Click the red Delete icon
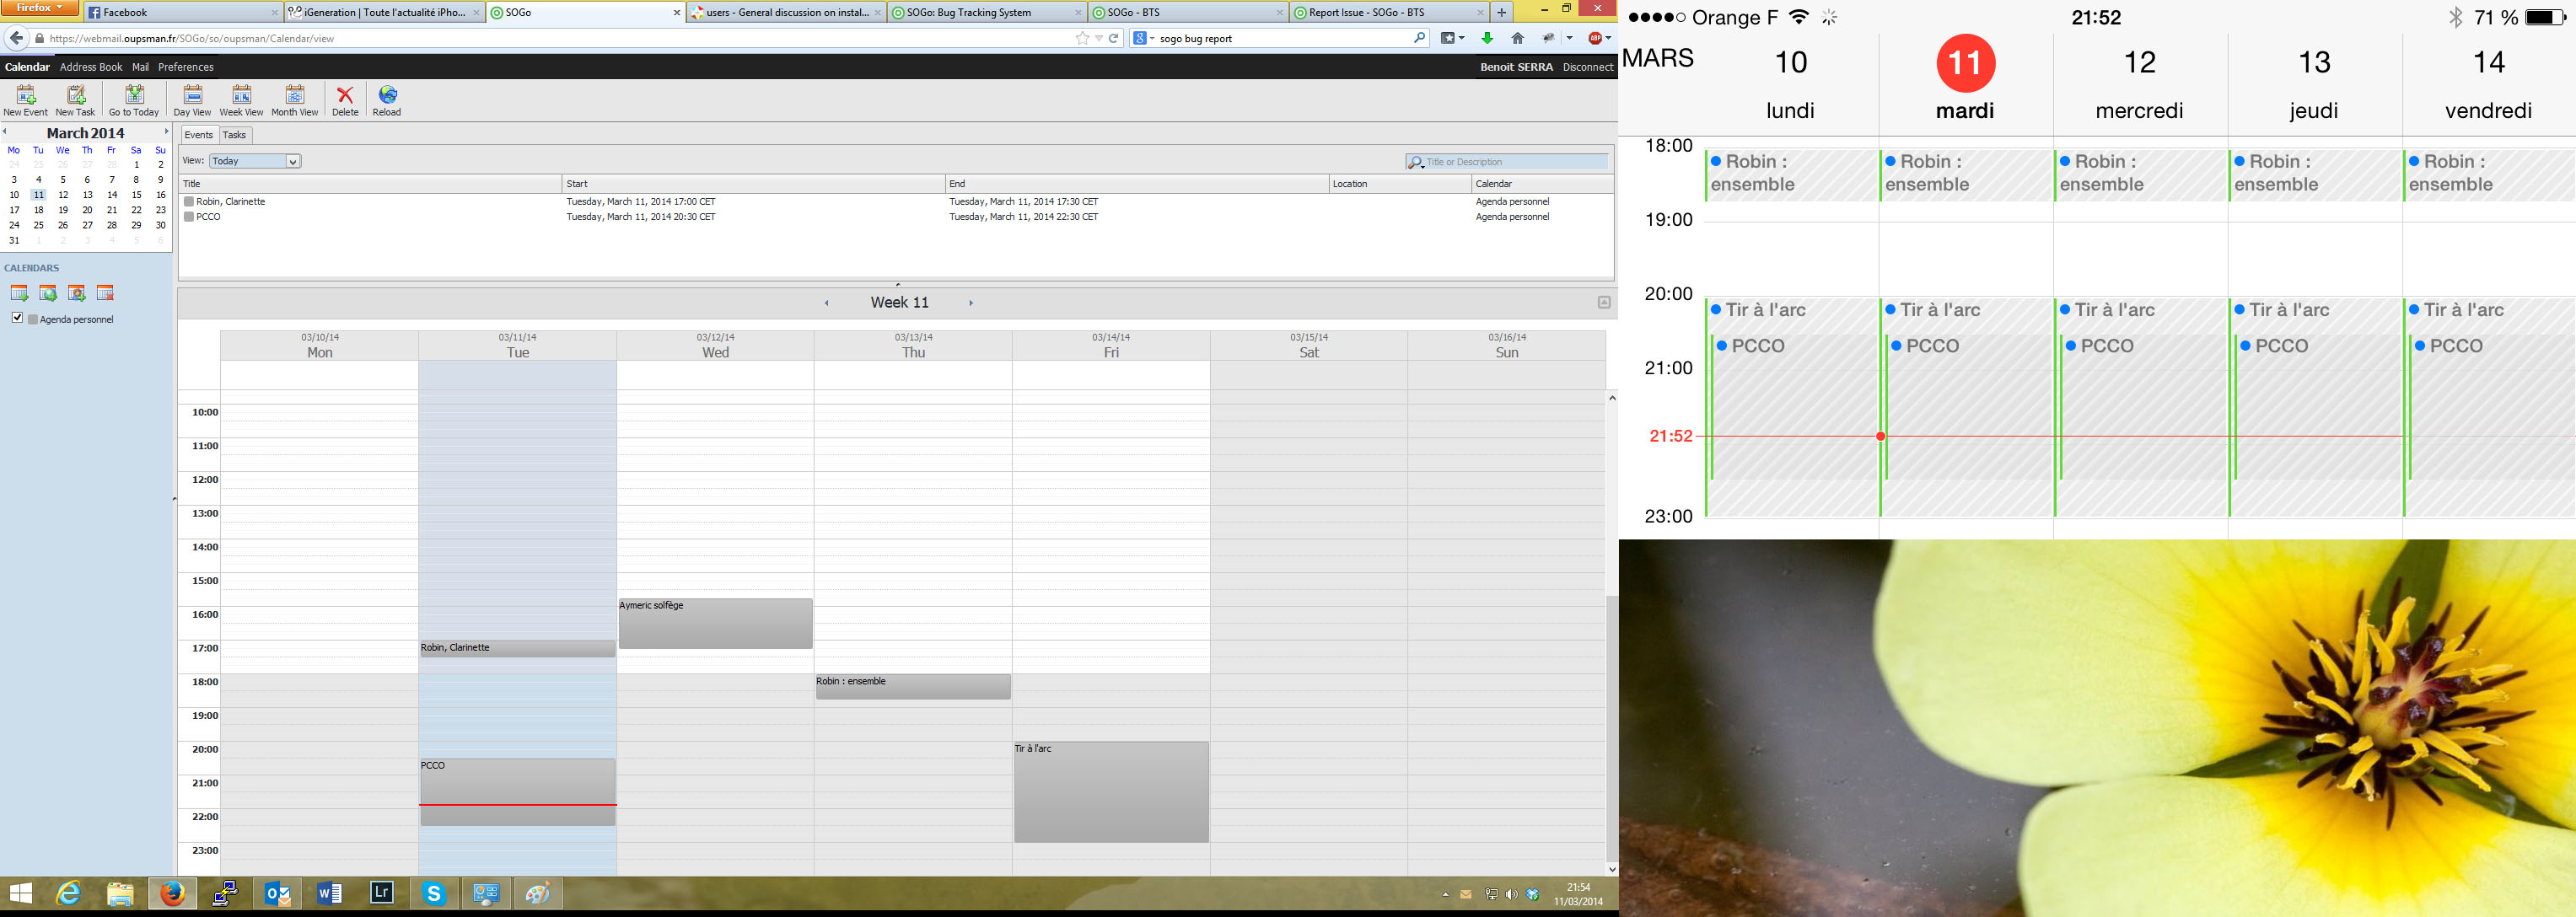Screen dimensions: 2576x917 (345, 99)
